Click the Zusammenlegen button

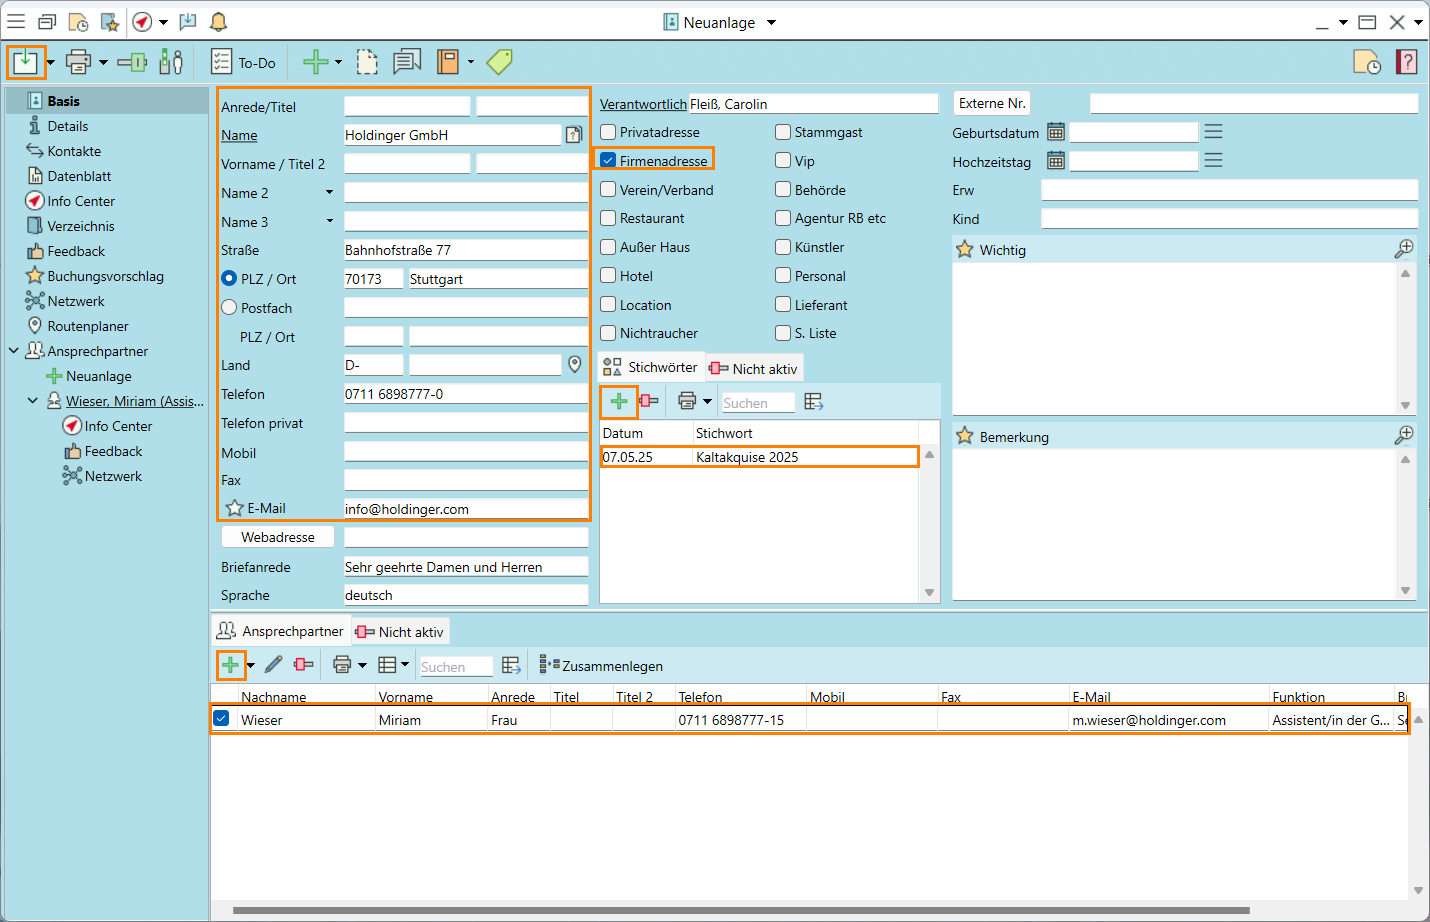tap(602, 666)
